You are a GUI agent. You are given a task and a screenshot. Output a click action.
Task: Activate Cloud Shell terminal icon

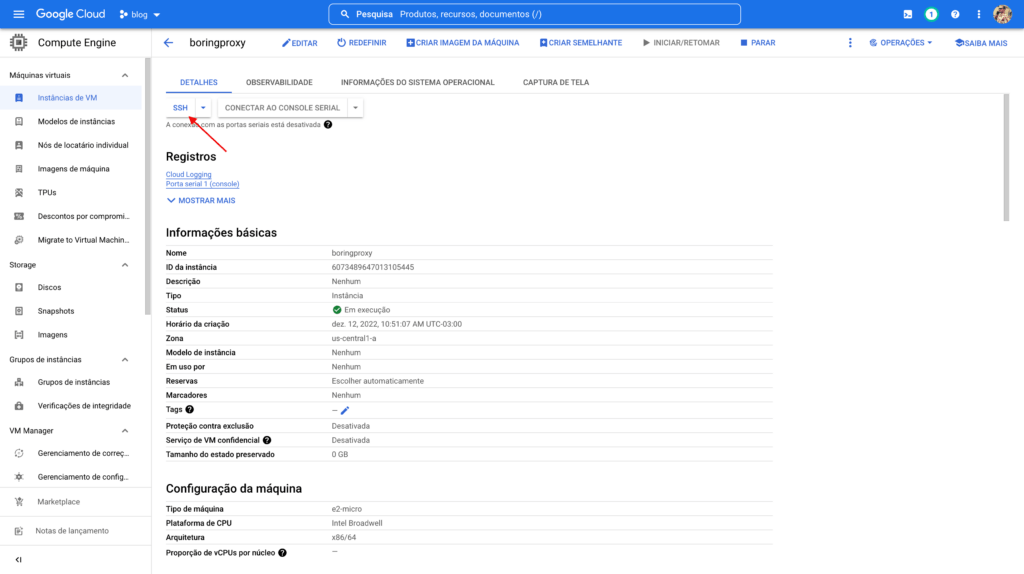tap(908, 14)
